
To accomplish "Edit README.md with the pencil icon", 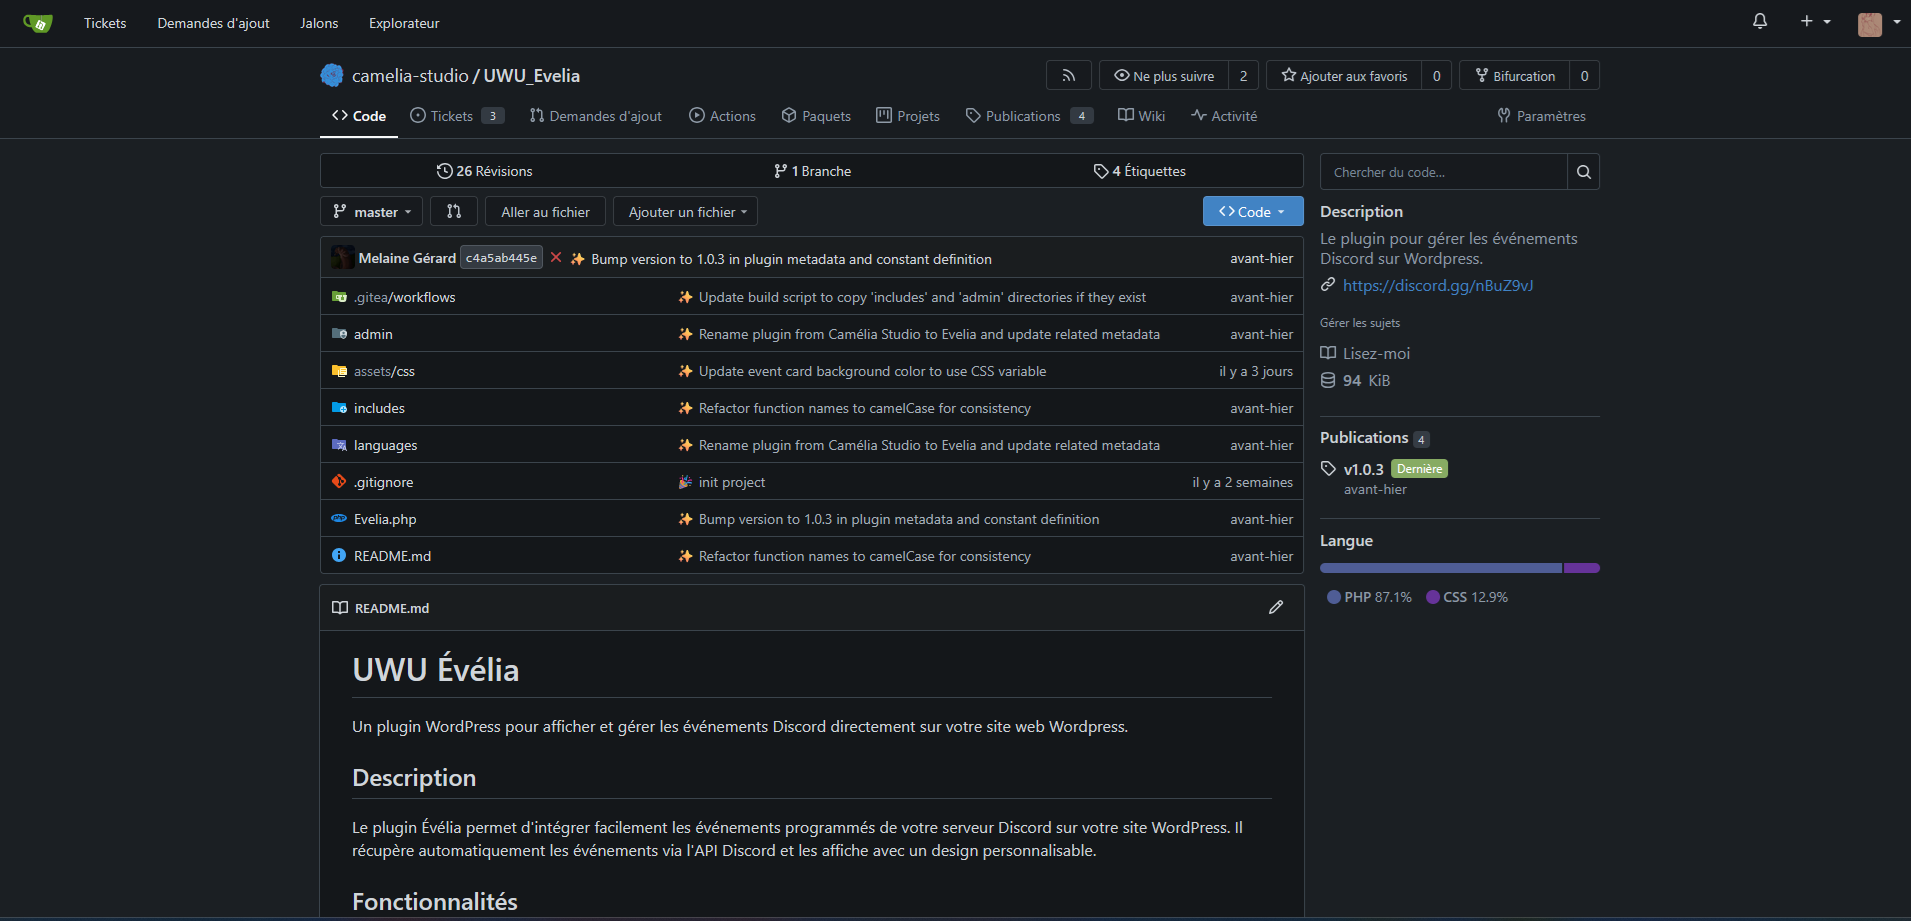I will (1276, 607).
